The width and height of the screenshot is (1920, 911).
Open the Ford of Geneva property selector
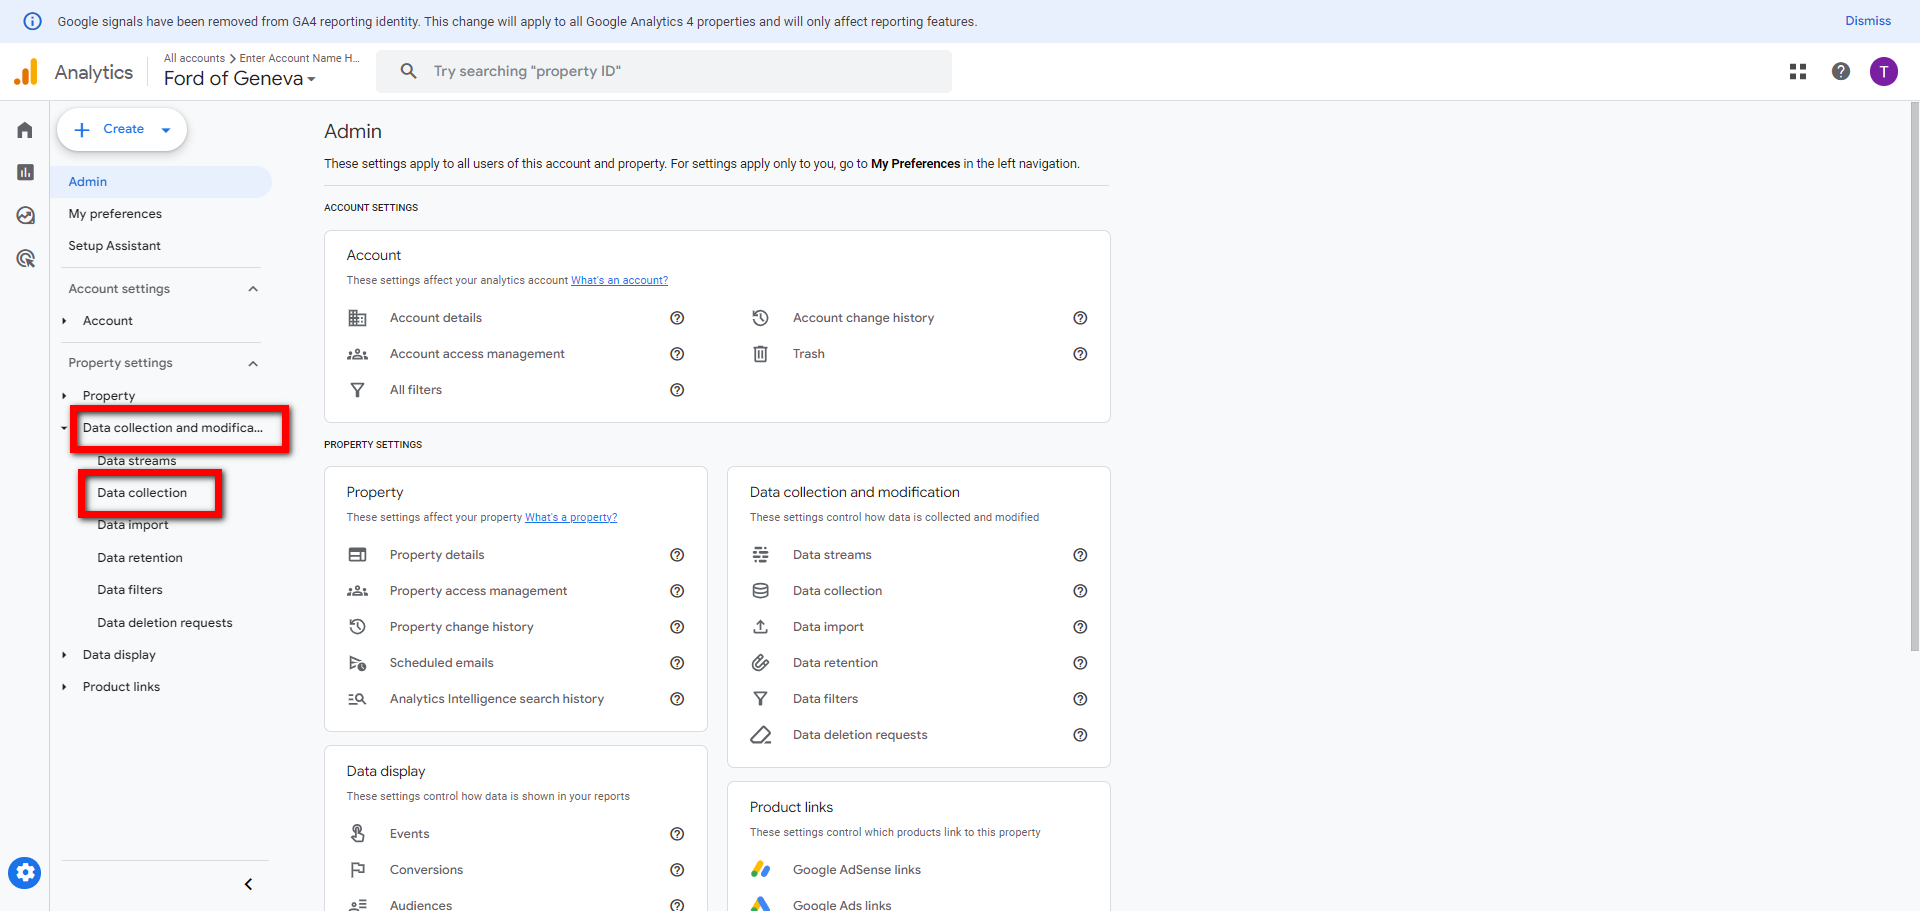[x=239, y=79]
